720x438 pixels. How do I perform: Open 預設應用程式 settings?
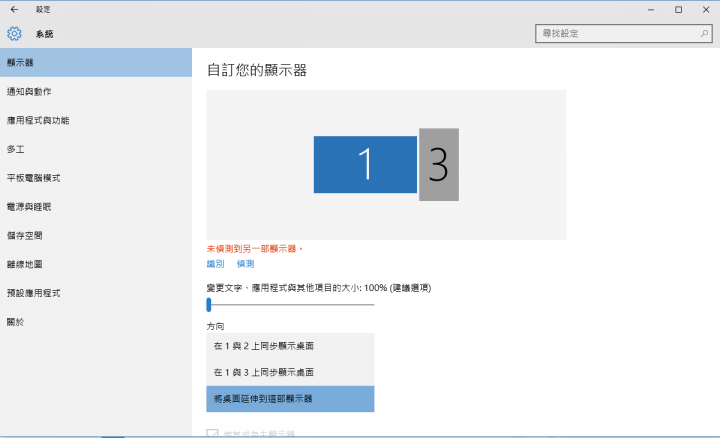[96, 293]
